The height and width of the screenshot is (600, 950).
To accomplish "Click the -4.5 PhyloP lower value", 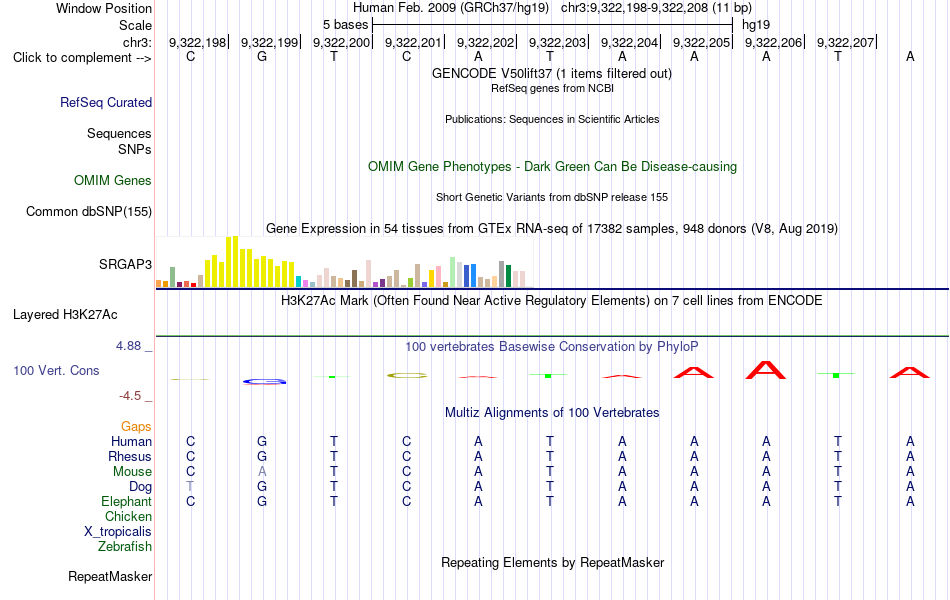I will tap(130, 396).
